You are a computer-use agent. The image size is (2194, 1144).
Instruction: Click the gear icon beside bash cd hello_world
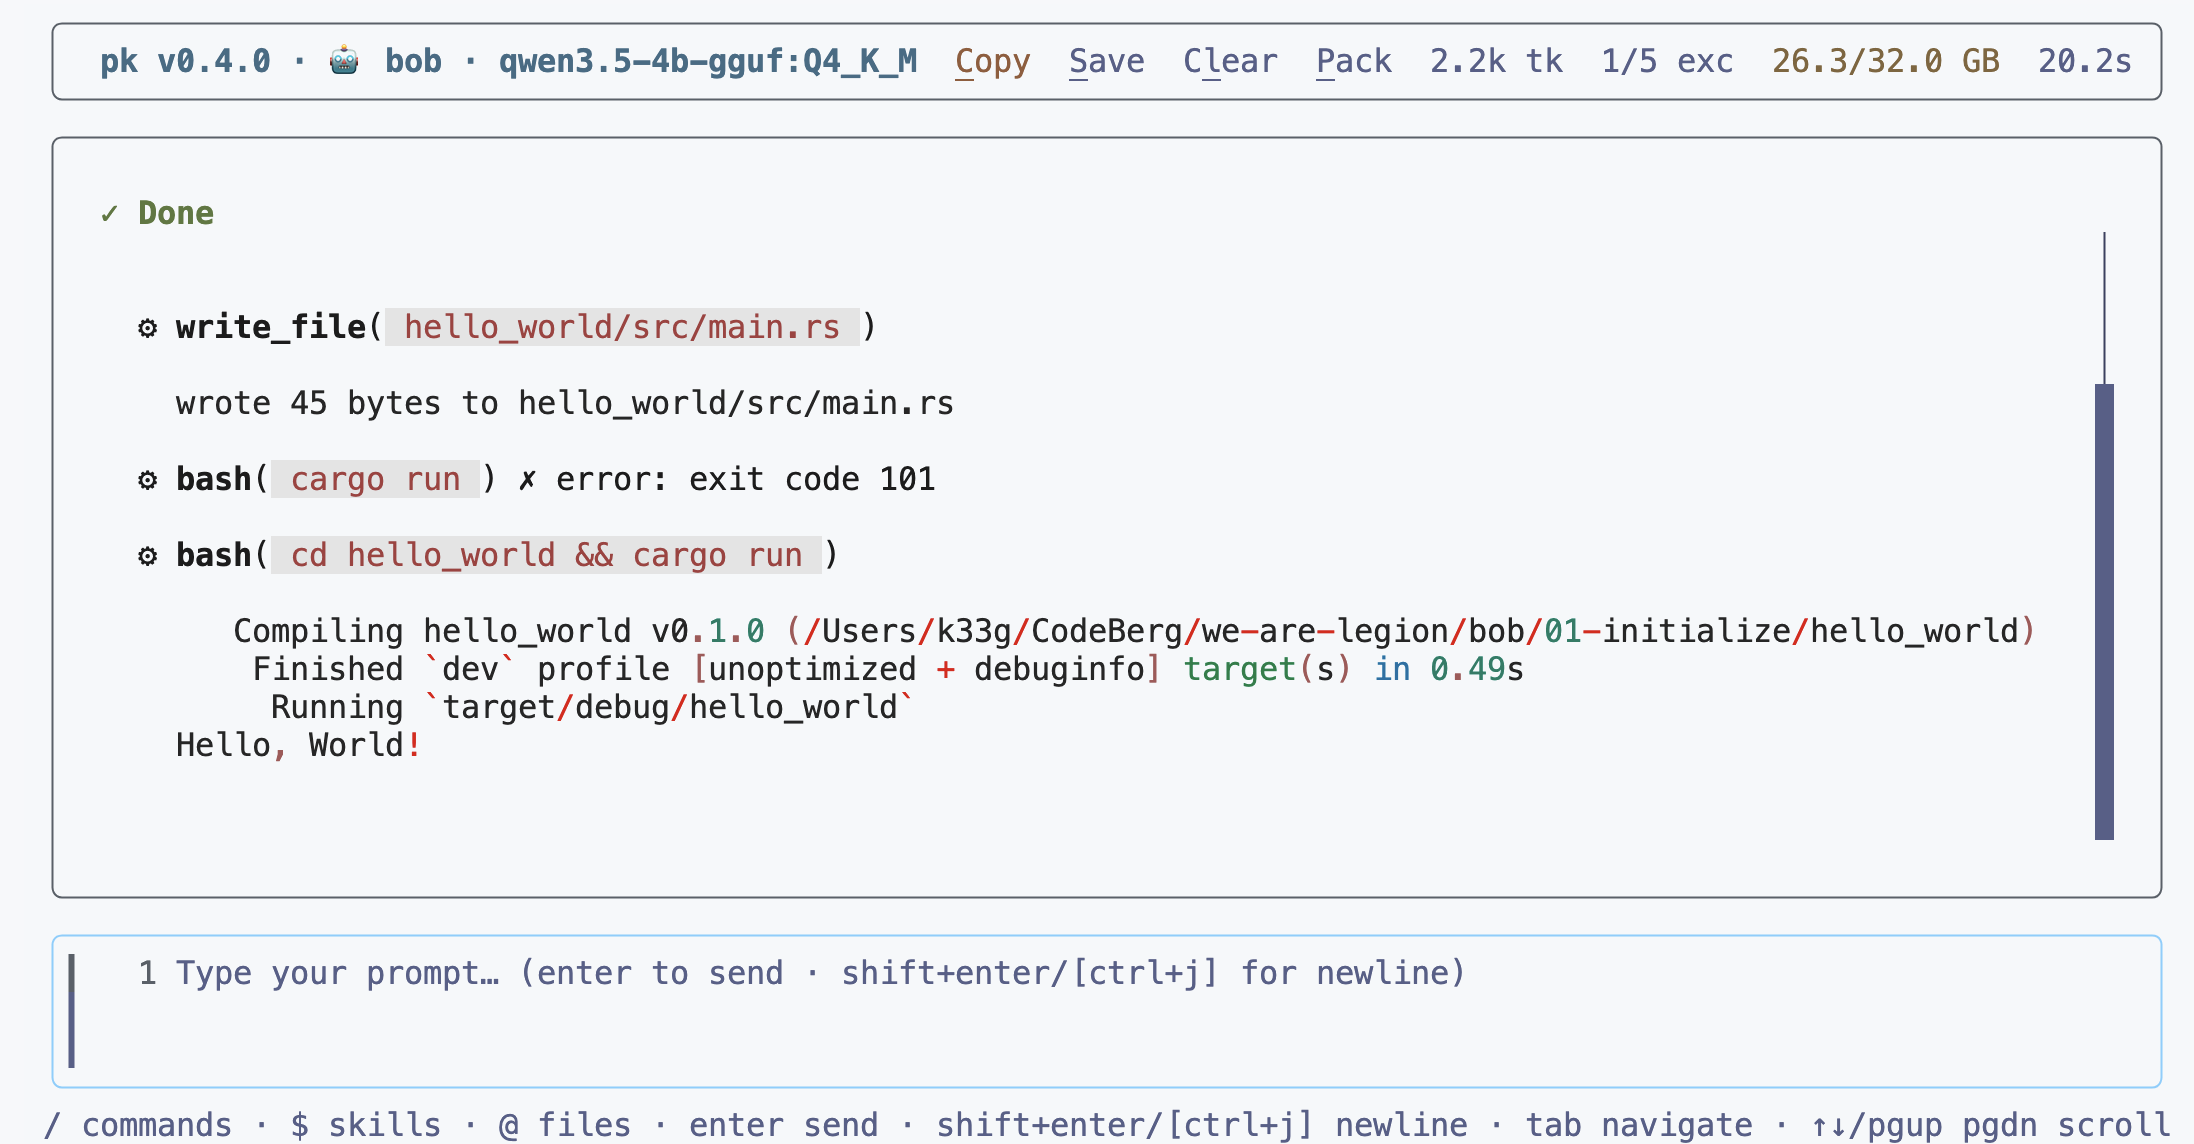(x=148, y=556)
